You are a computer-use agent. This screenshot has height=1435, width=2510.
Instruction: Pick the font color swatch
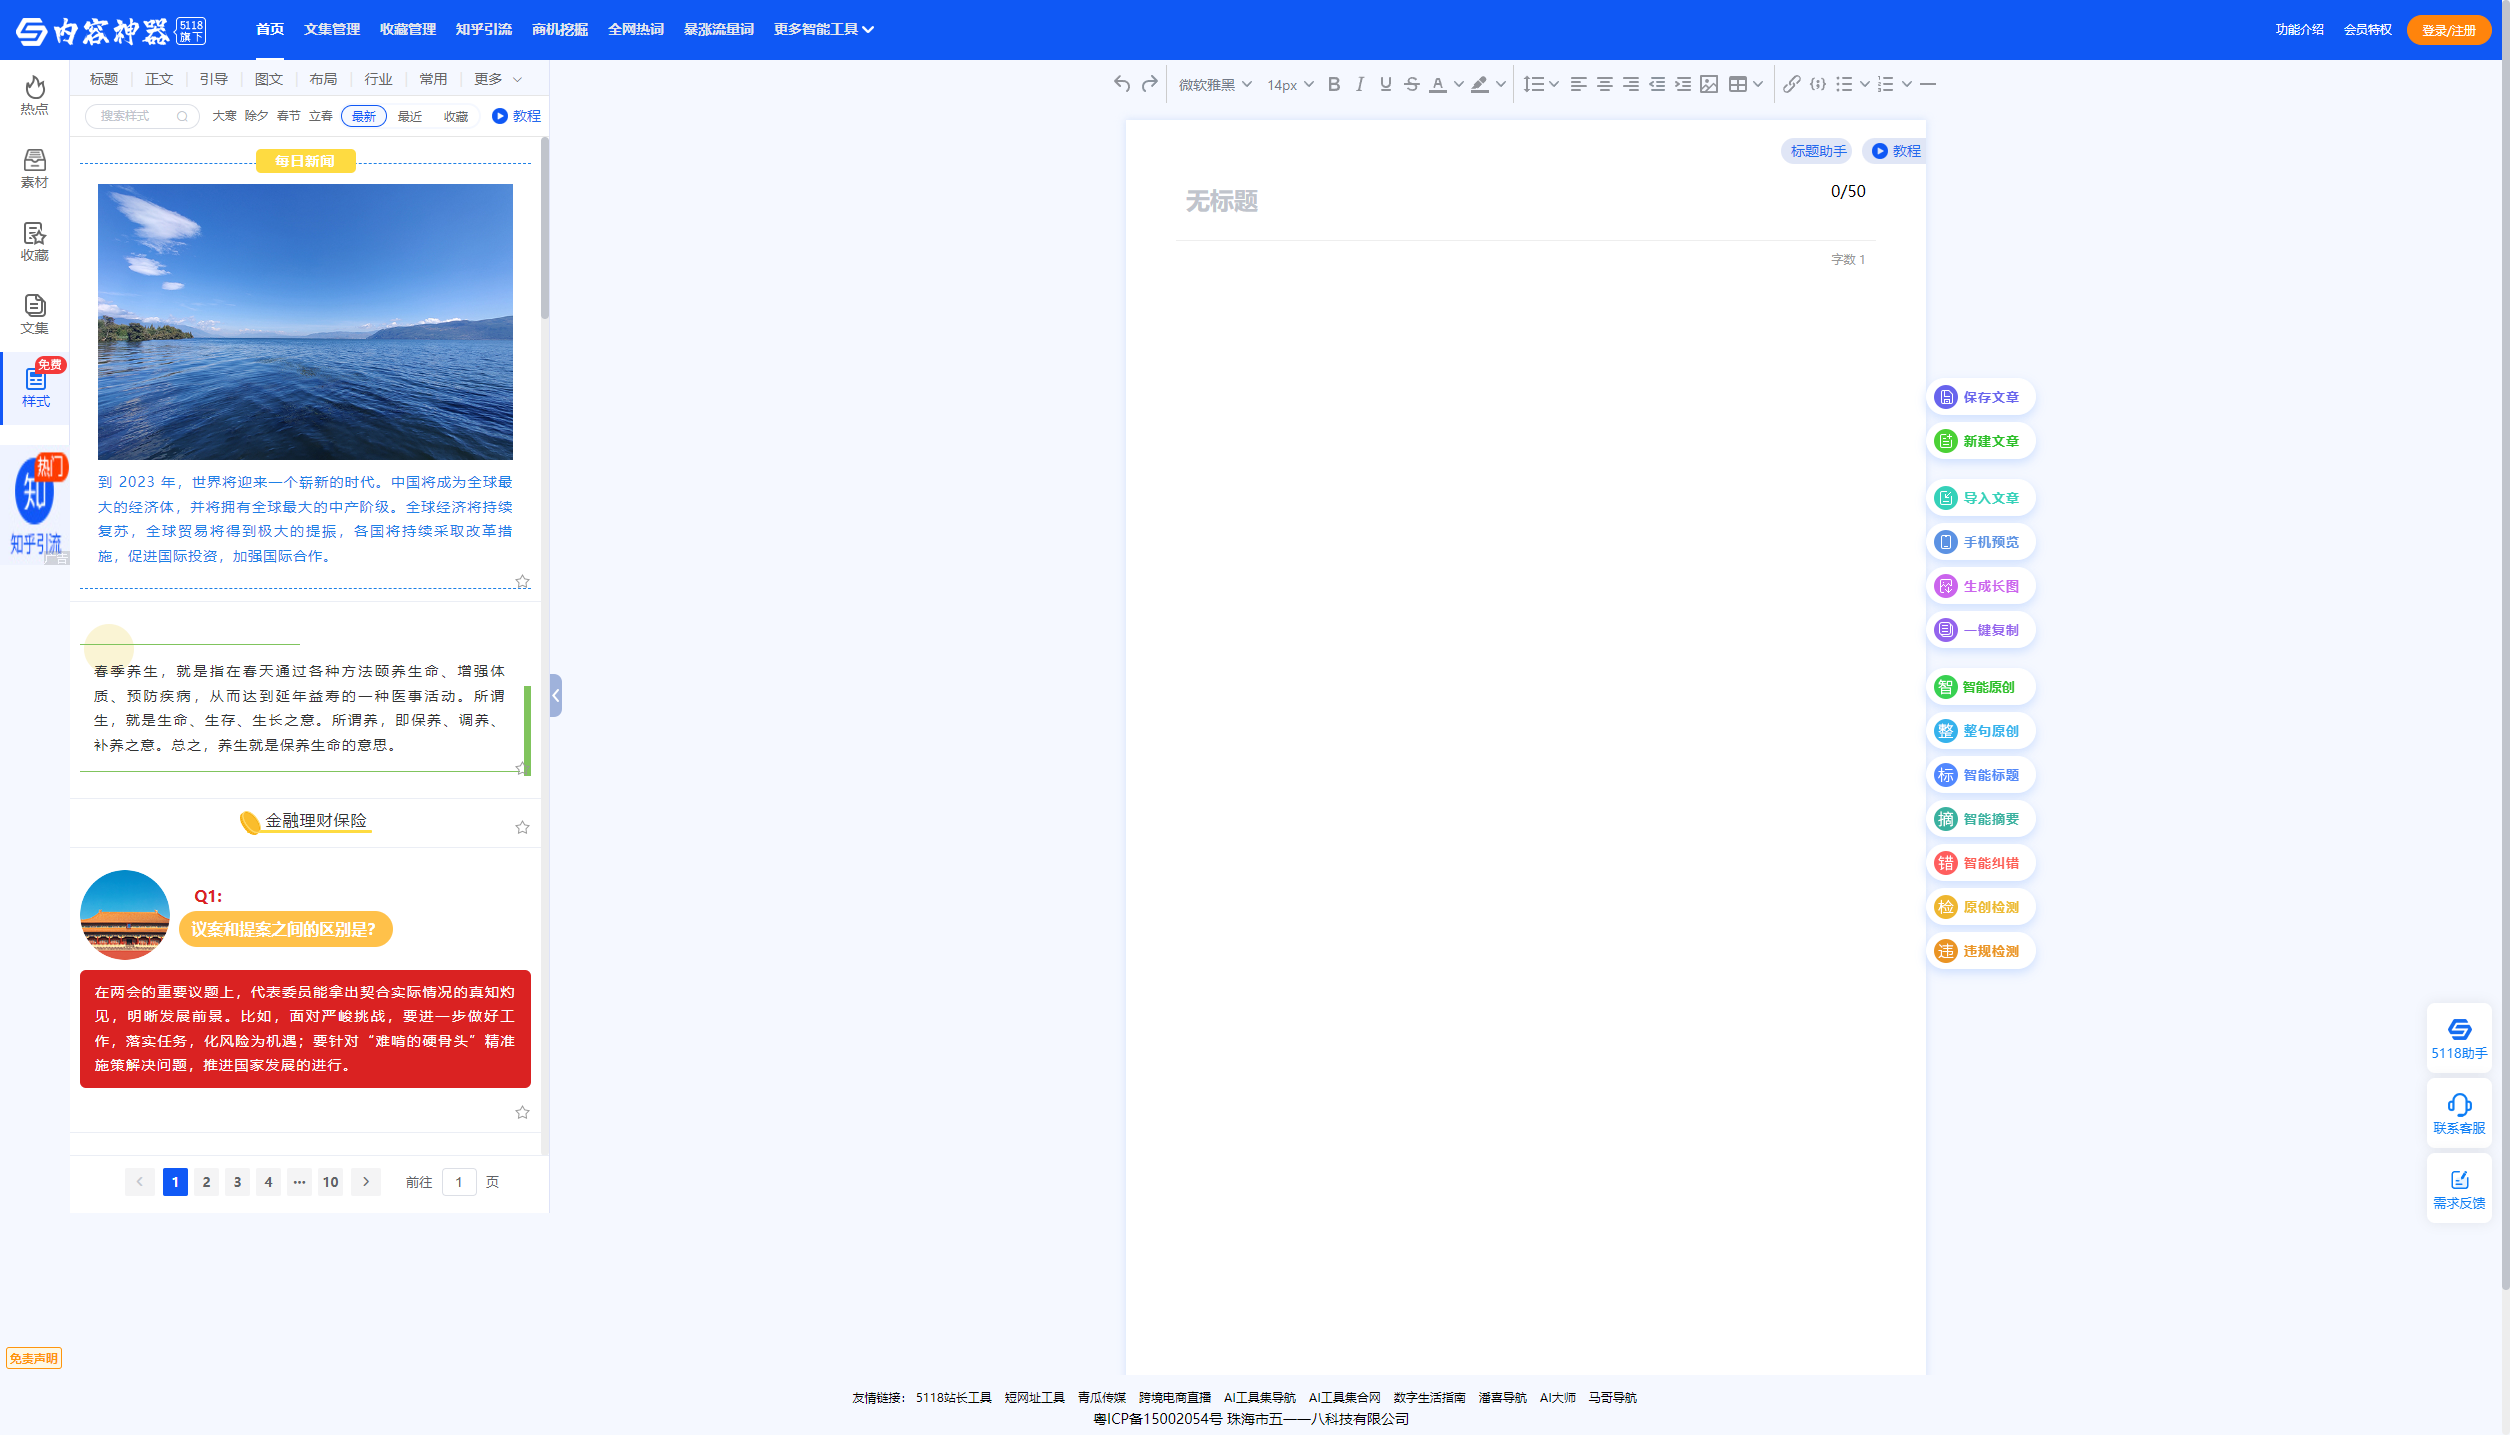point(1437,84)
